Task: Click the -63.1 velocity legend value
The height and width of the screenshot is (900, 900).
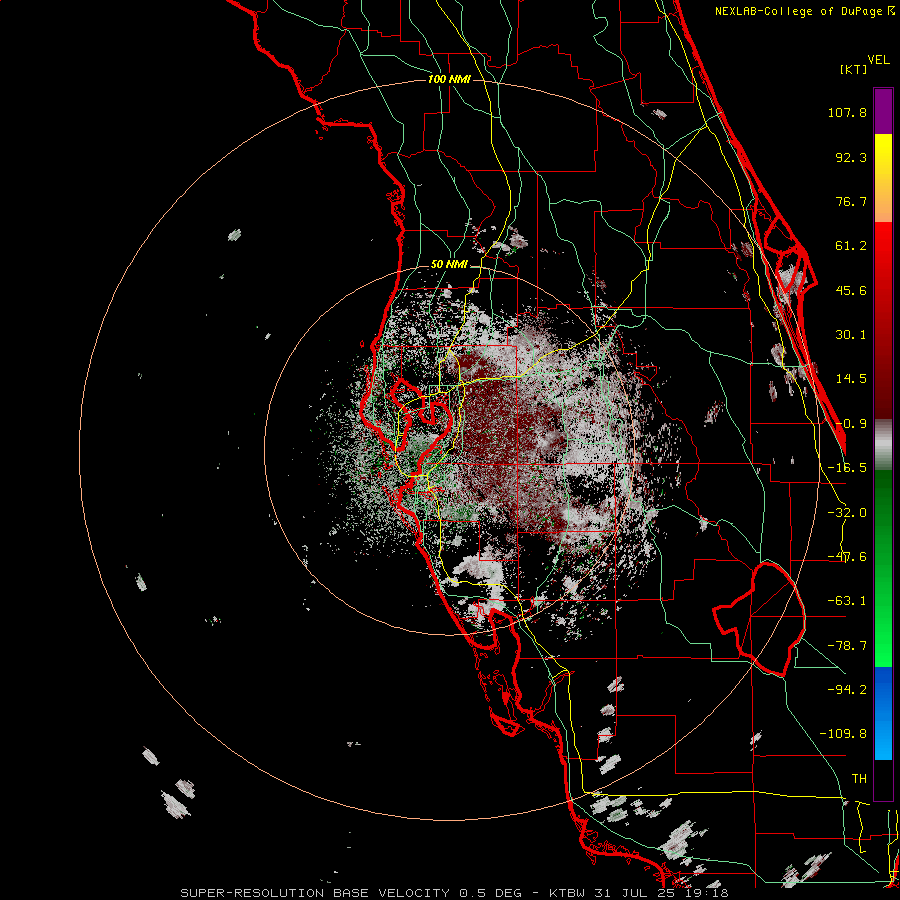Action: (847, 601)
